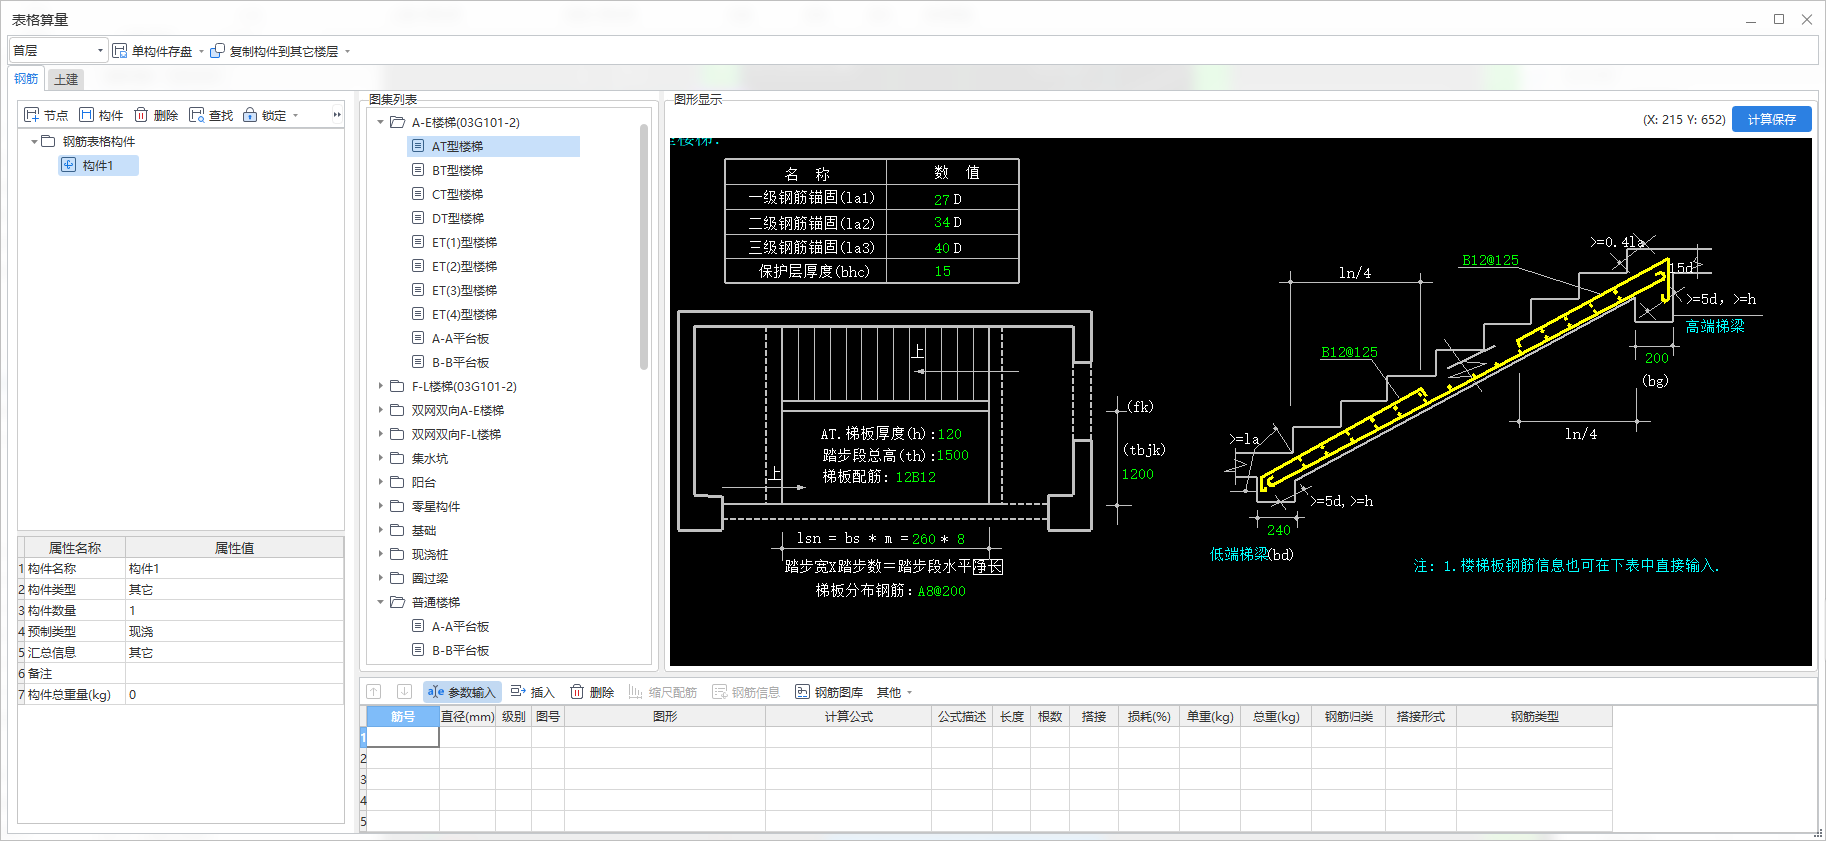This screenshot has width=1826, height=841.
Task: Switch to the 土建 tab
Action: point(66,79)
